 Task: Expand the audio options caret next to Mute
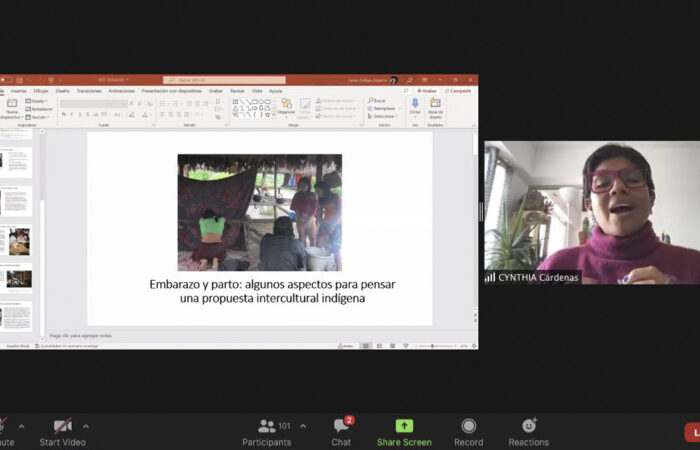click(21, 426)
